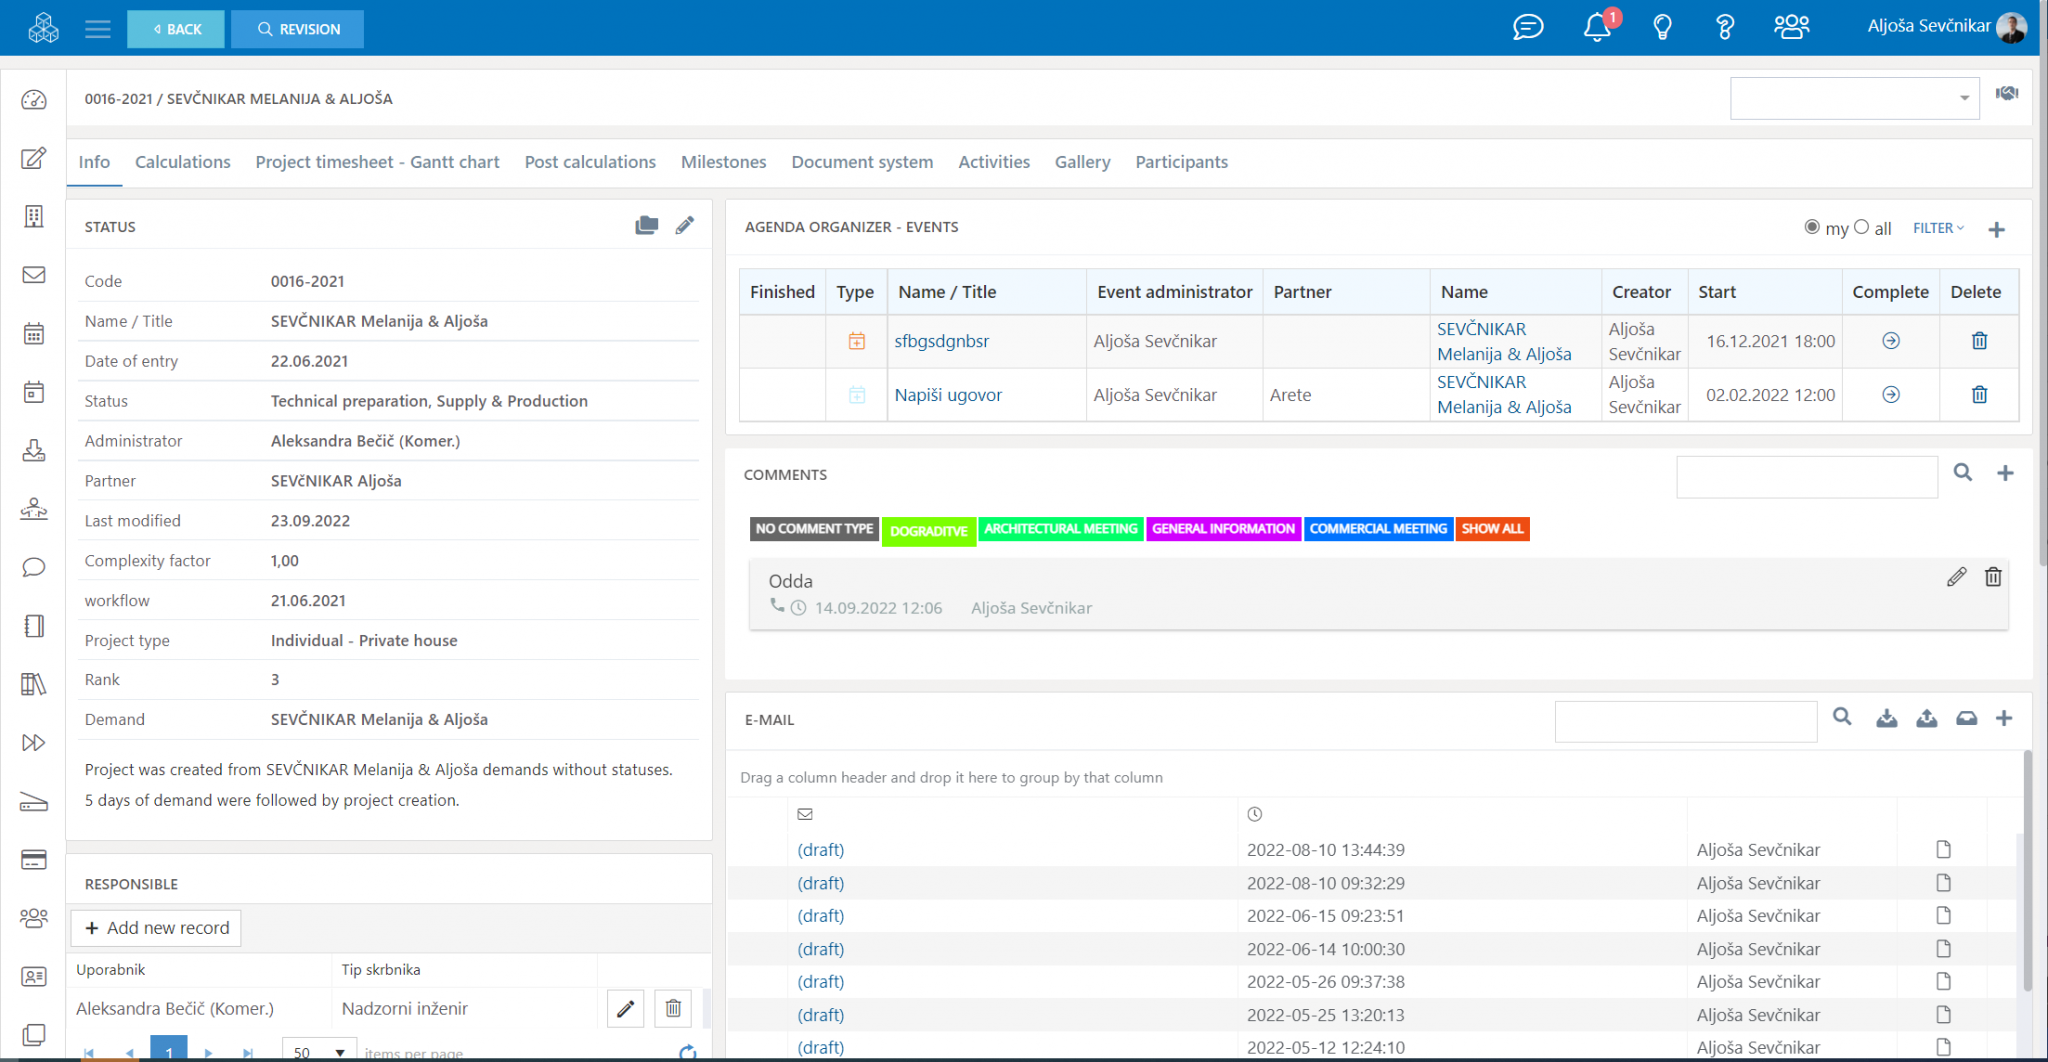This screenshot has height=1062, width=2048.
Task: Select the 'all' events radio button
Action: pos(1861,227)
